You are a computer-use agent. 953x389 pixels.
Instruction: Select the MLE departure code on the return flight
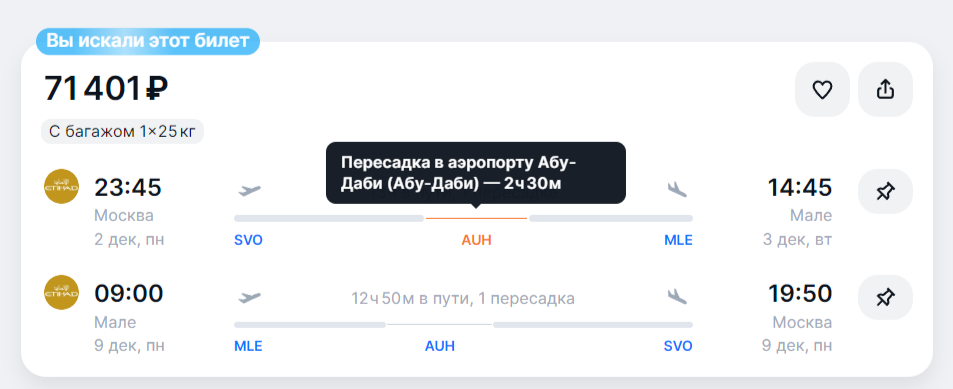pyautogui.click(x=248, y=346)
